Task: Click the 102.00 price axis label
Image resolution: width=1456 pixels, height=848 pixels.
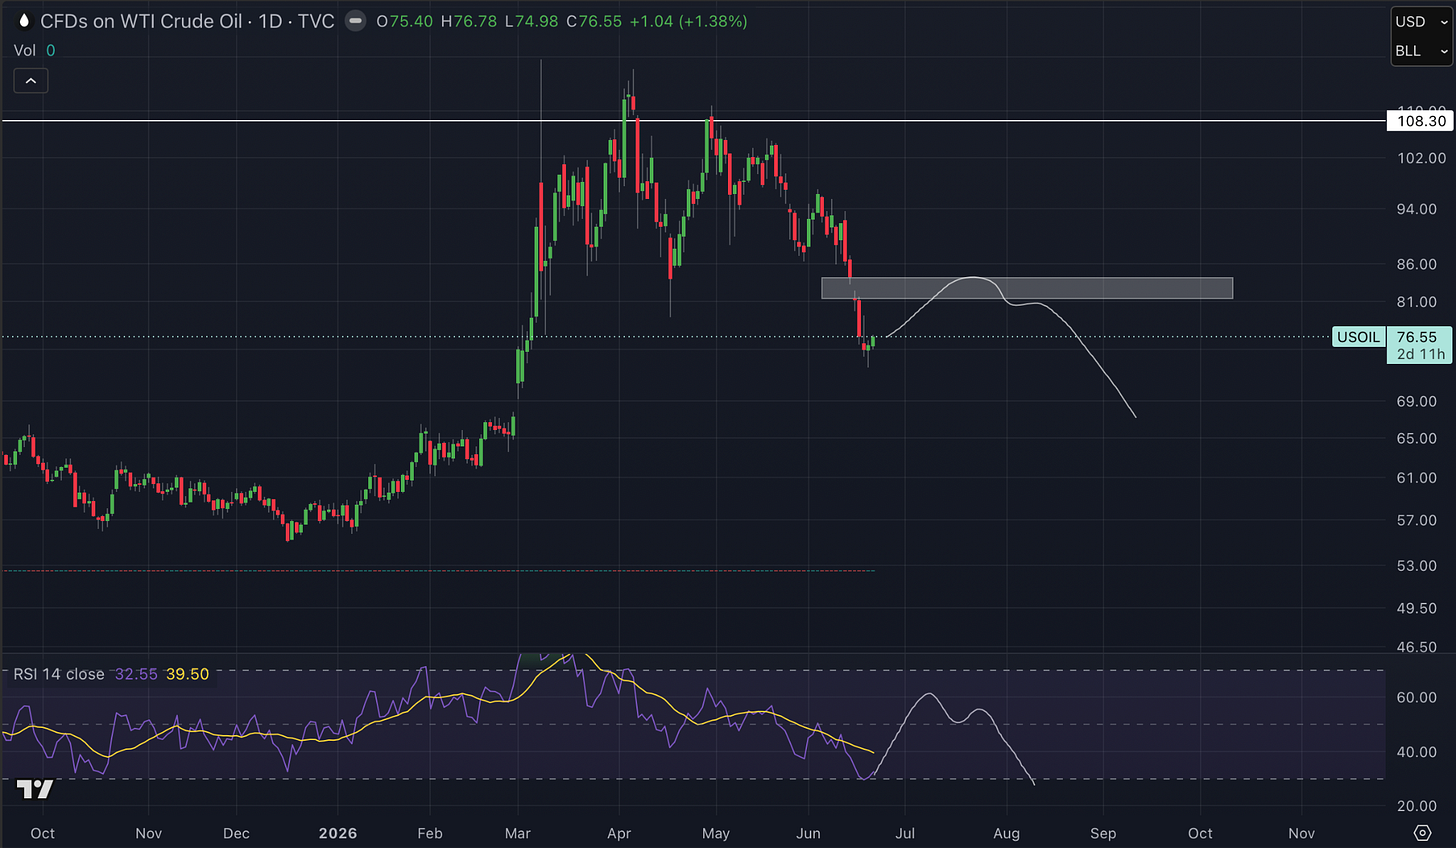Action: coord(1421,158)
